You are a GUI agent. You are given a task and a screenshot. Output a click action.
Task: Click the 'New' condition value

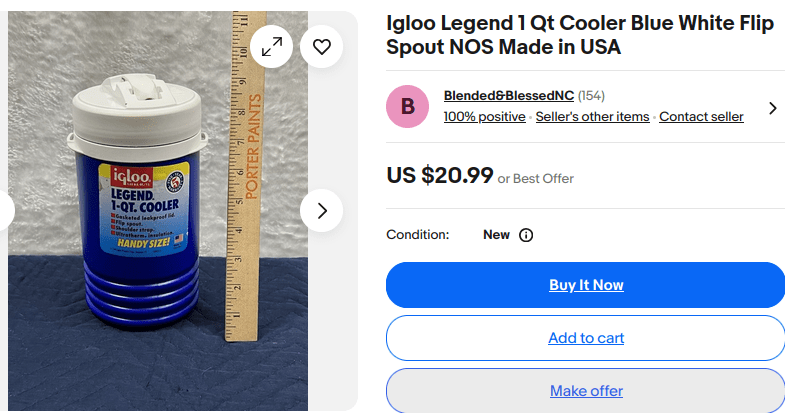496,235
